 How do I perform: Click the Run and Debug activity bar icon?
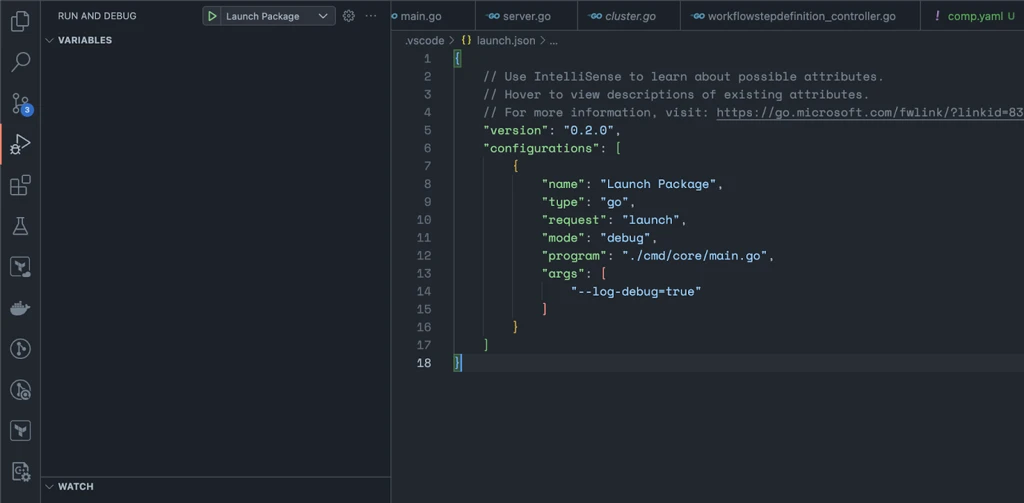point(20,144)
